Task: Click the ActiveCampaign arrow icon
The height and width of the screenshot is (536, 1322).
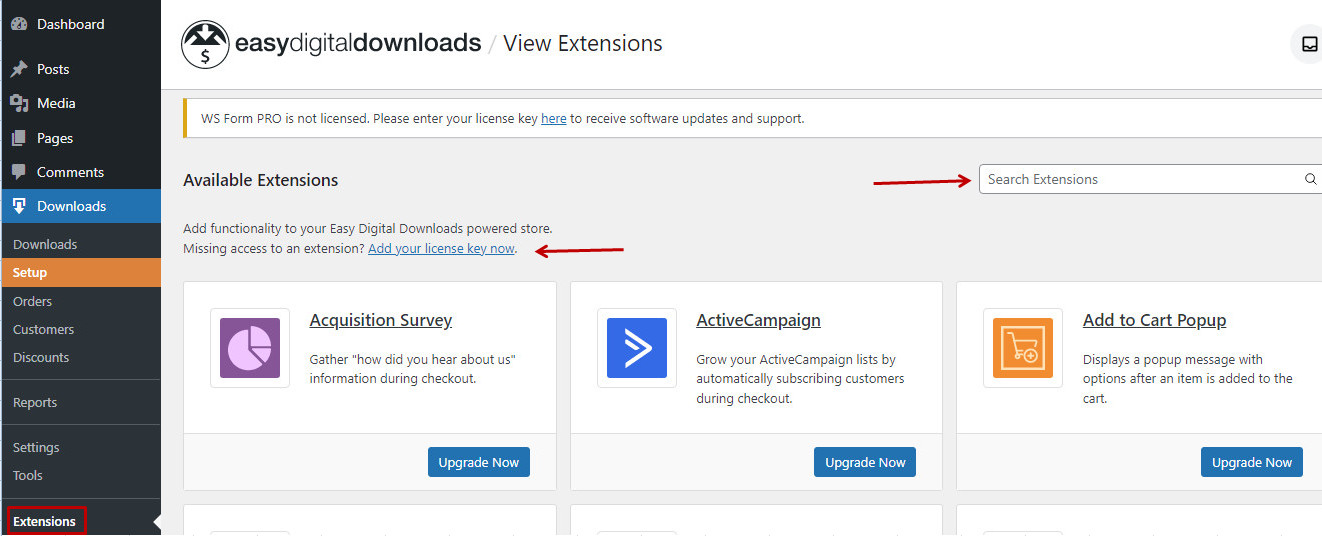Action: coord(637,348)
